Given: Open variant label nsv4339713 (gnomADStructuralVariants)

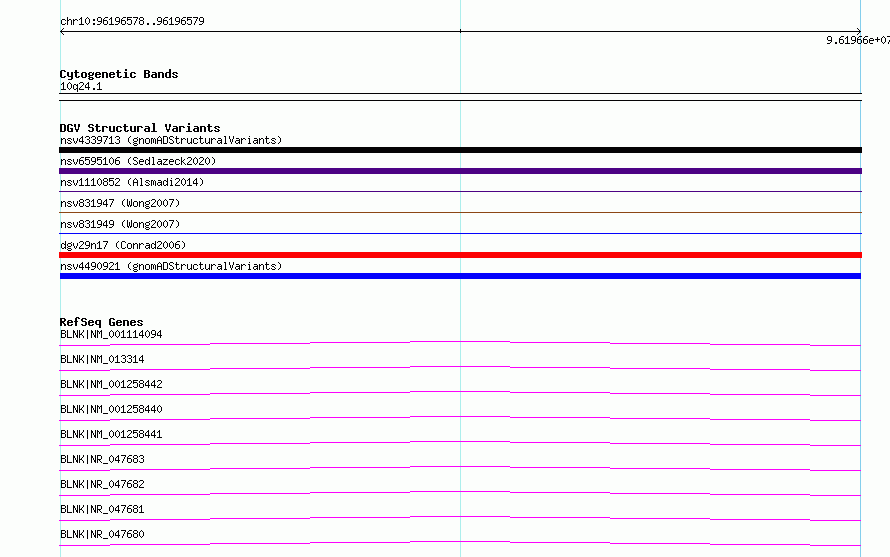Looking at the screenshot, I should click(x=171, y=140).
